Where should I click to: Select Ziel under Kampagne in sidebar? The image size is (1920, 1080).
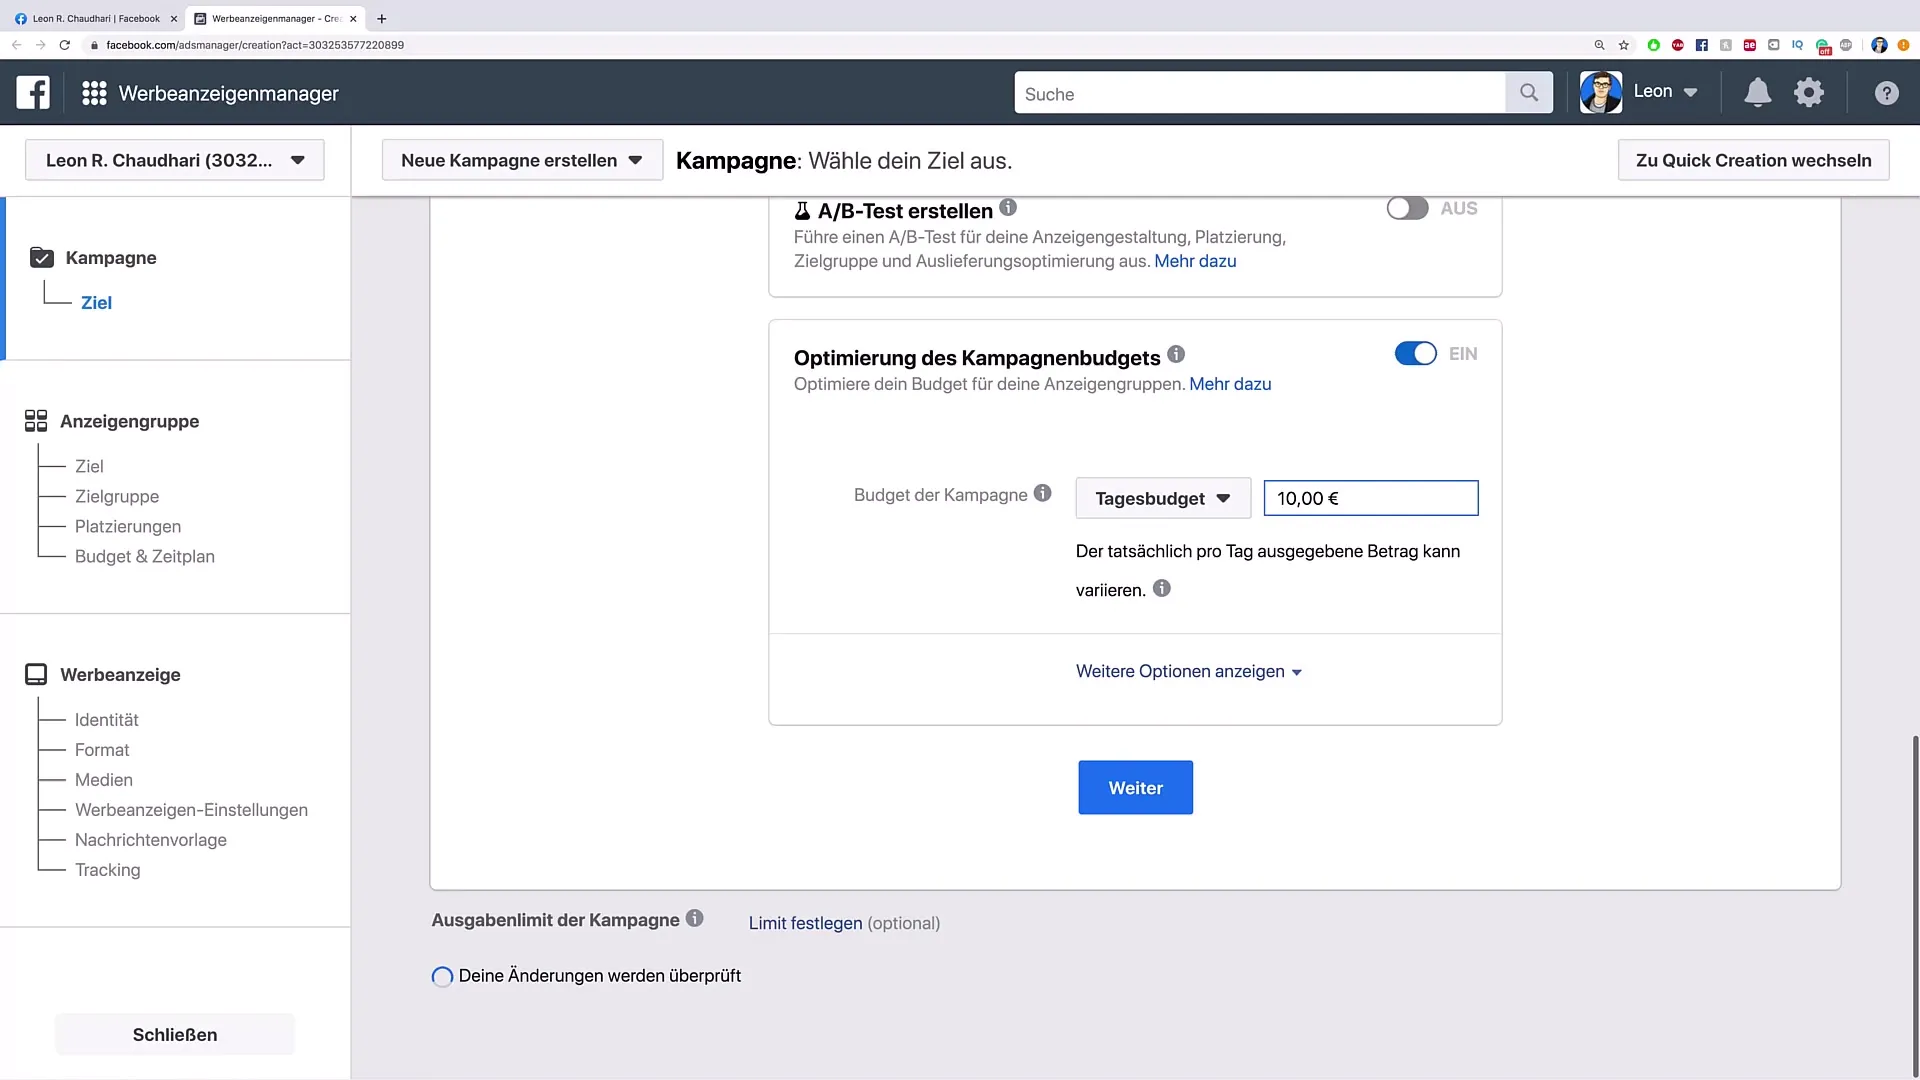point(96,303)
